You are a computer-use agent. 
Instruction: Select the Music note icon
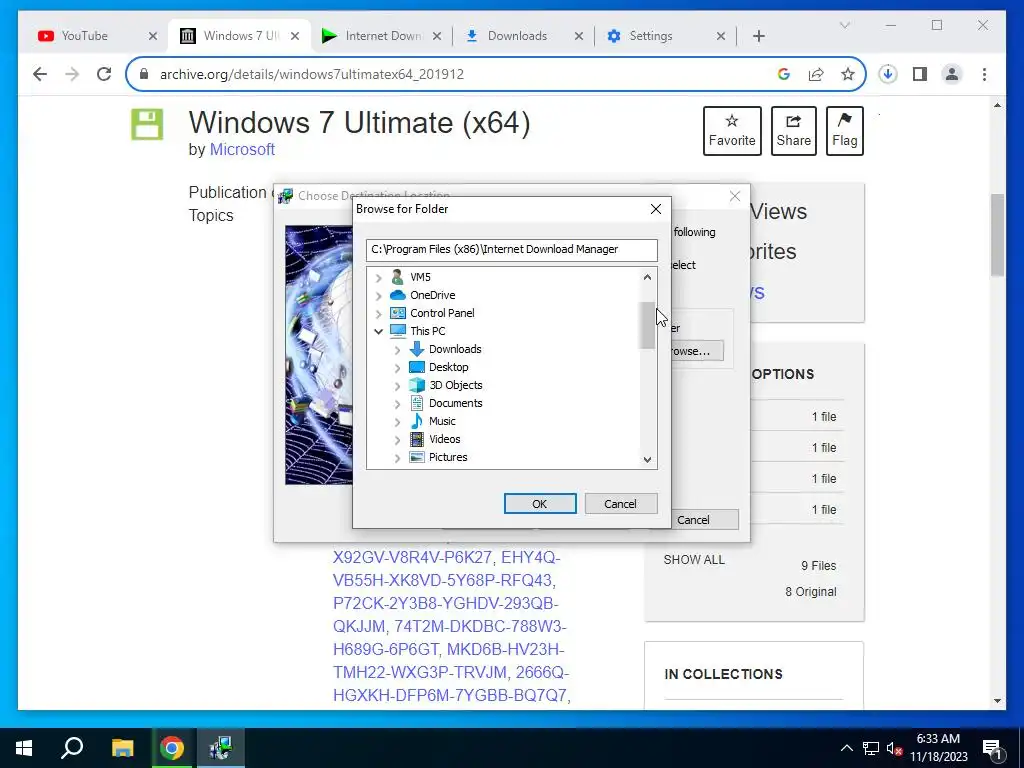(x=417, y=421)
